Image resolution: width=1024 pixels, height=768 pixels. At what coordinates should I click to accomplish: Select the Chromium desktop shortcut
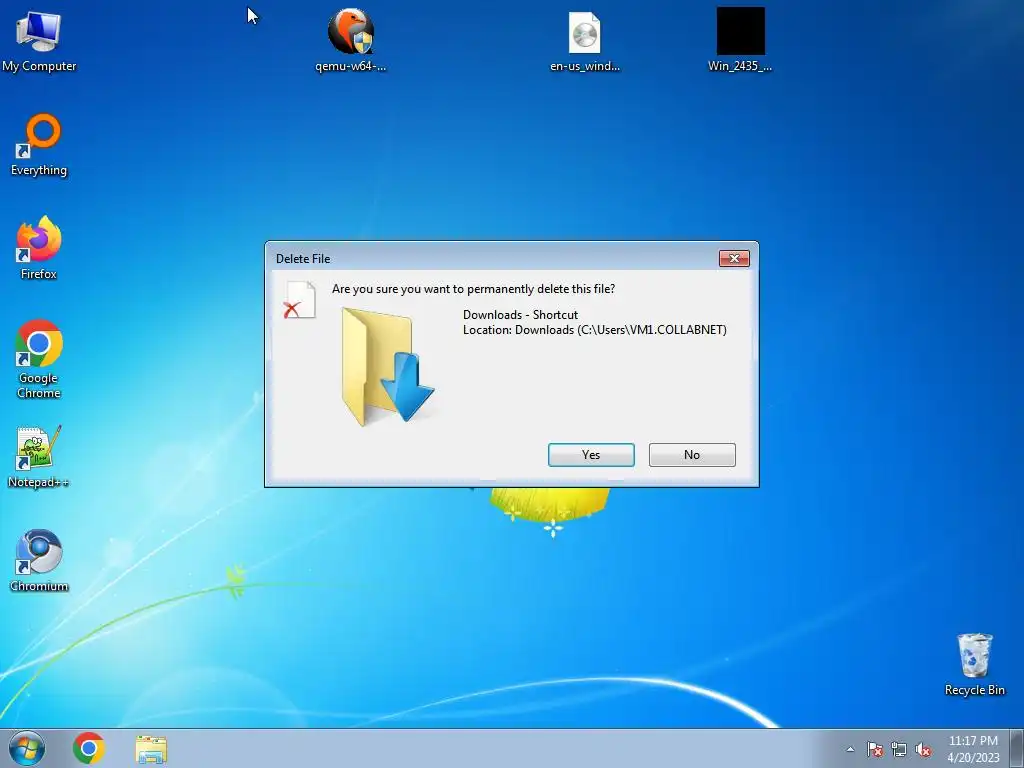39,561
